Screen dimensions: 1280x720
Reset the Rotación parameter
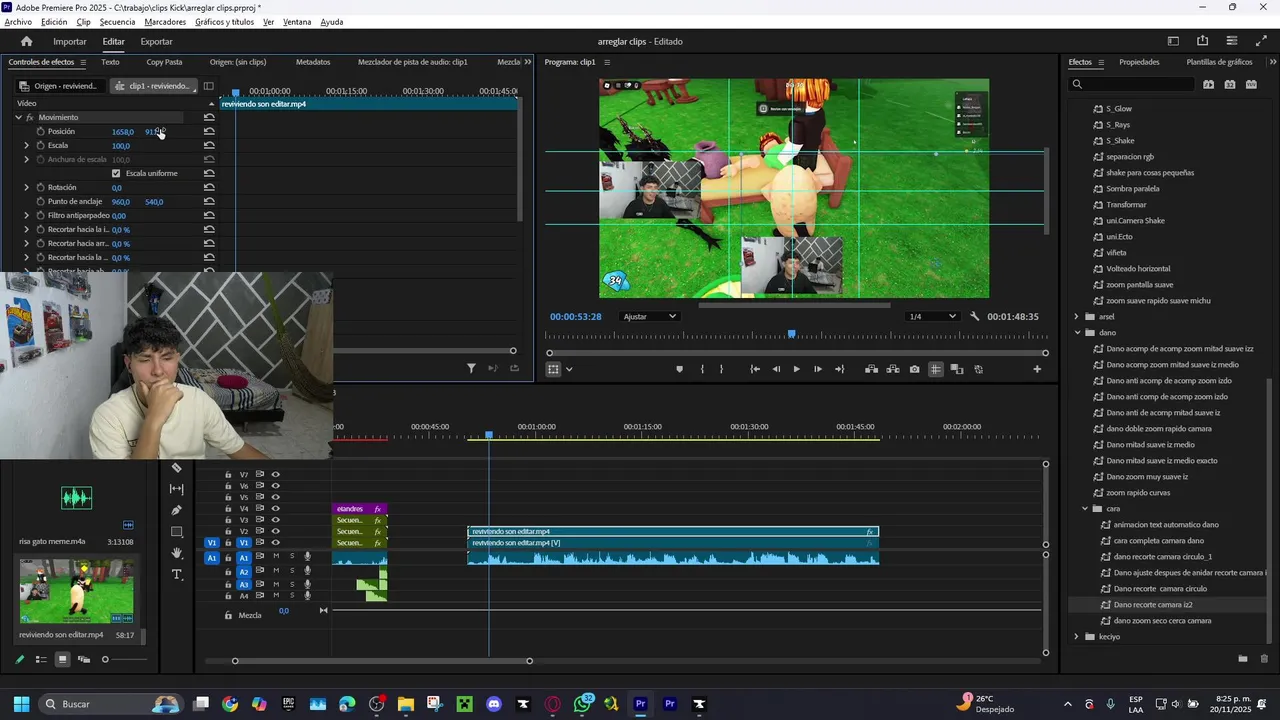pyautogui.click(x=209, y=187)
